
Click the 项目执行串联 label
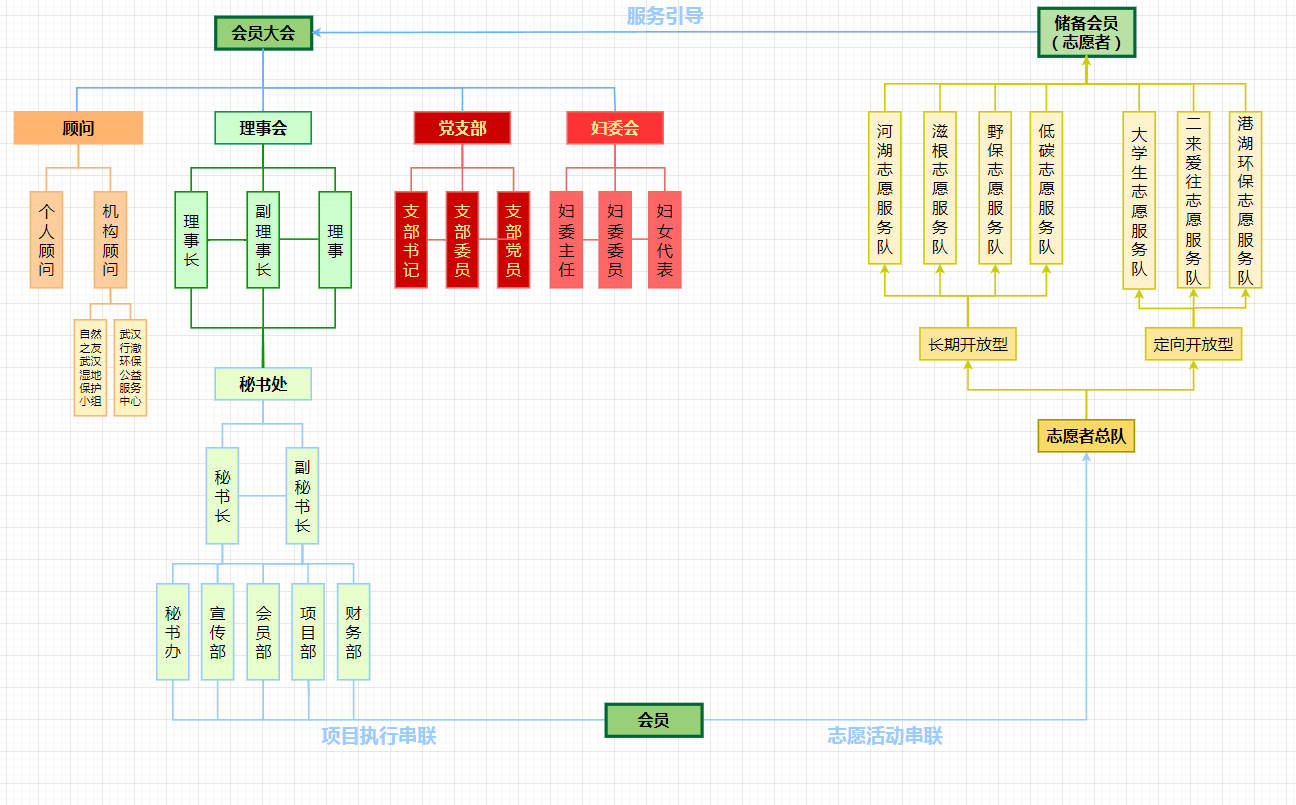[379, 737]
